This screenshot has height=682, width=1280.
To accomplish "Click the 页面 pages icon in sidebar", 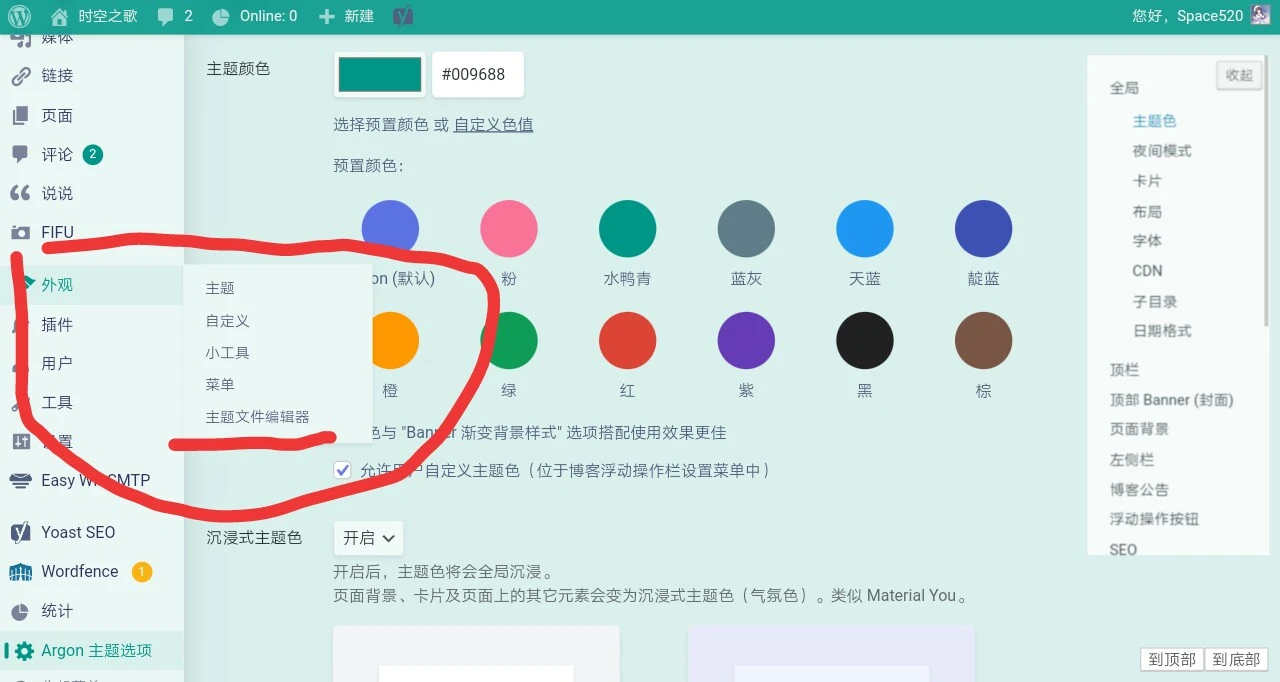I will tap(20, 116).
